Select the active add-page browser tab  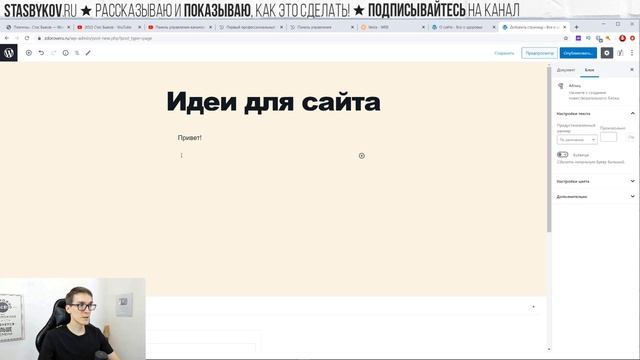[534, 27]
